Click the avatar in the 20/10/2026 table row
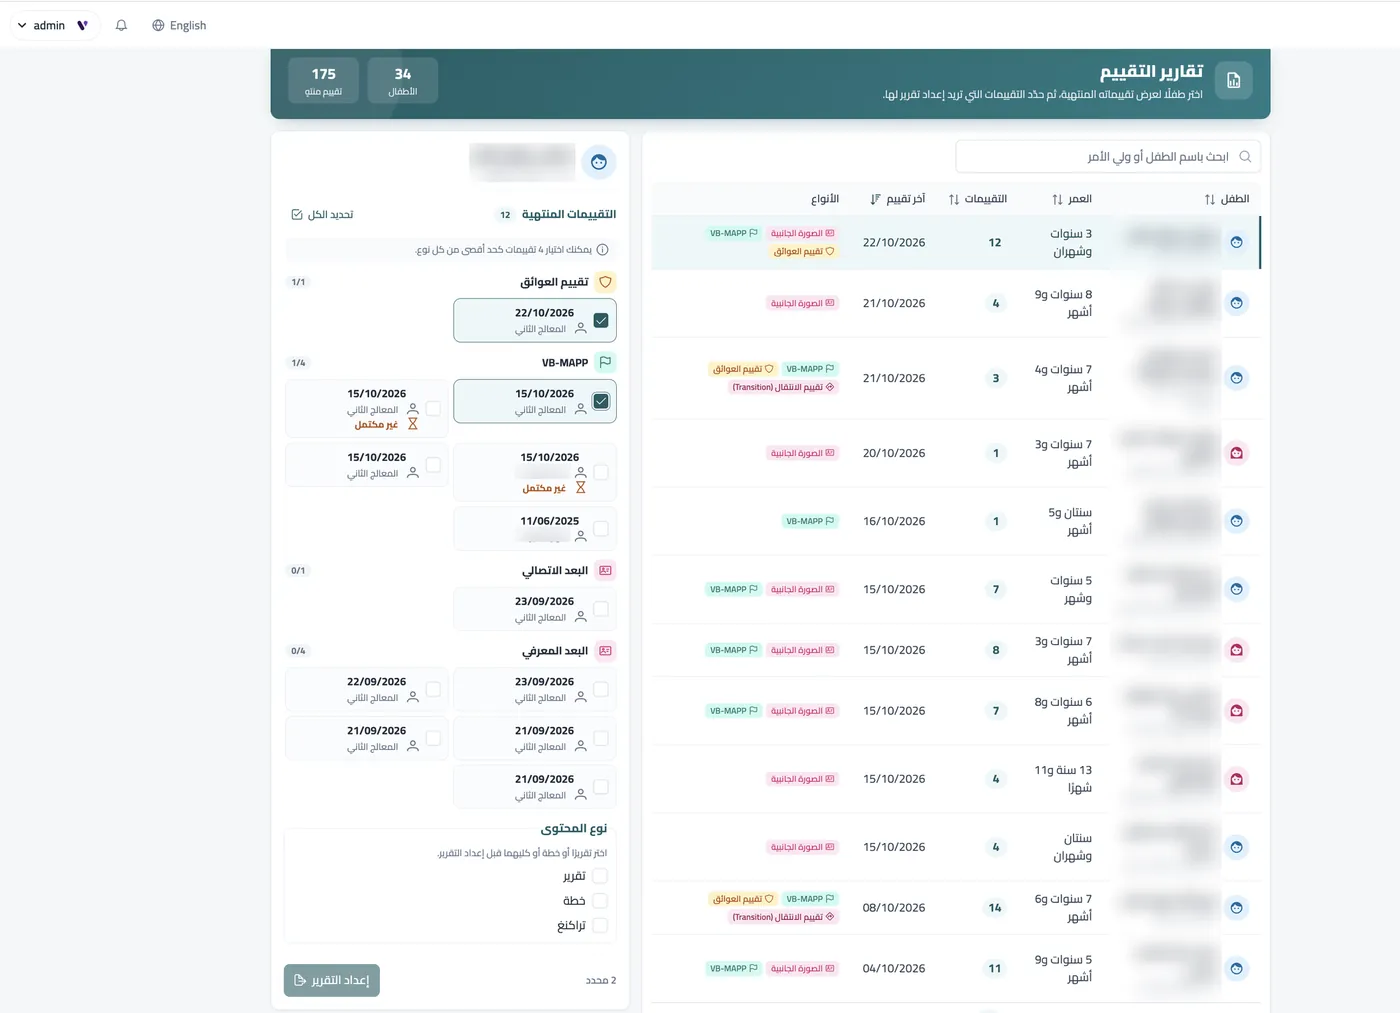 [1237, 454]
